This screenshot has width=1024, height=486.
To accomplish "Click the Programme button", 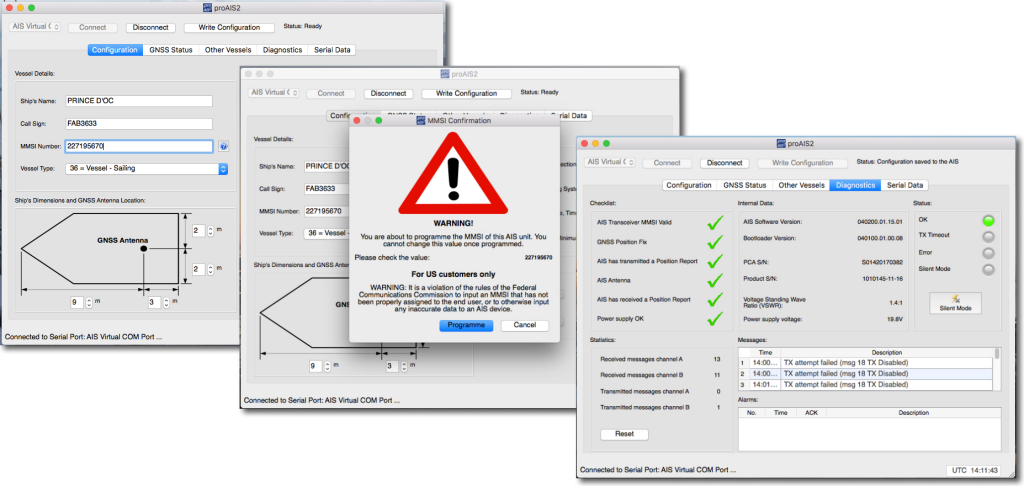I will (466, 325).
